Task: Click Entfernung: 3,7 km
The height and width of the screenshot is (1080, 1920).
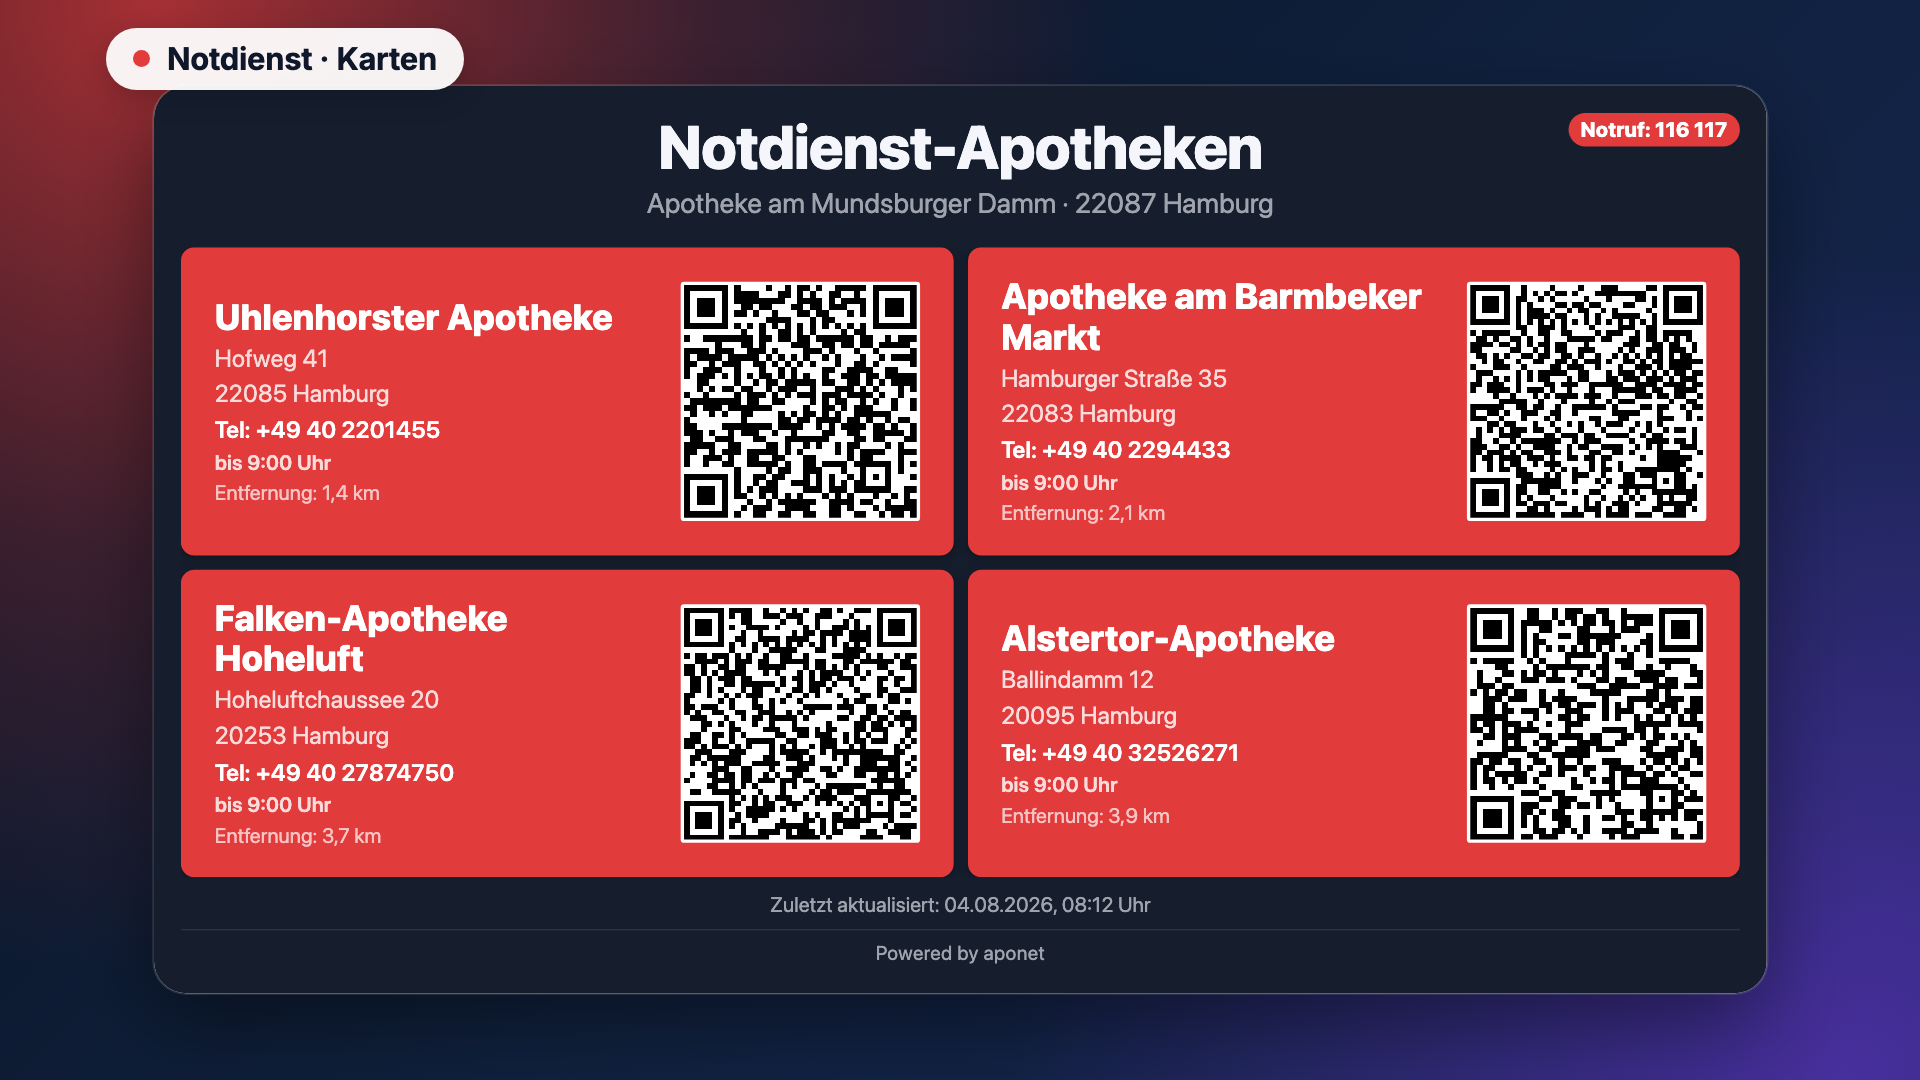Action: pos(297,836)
